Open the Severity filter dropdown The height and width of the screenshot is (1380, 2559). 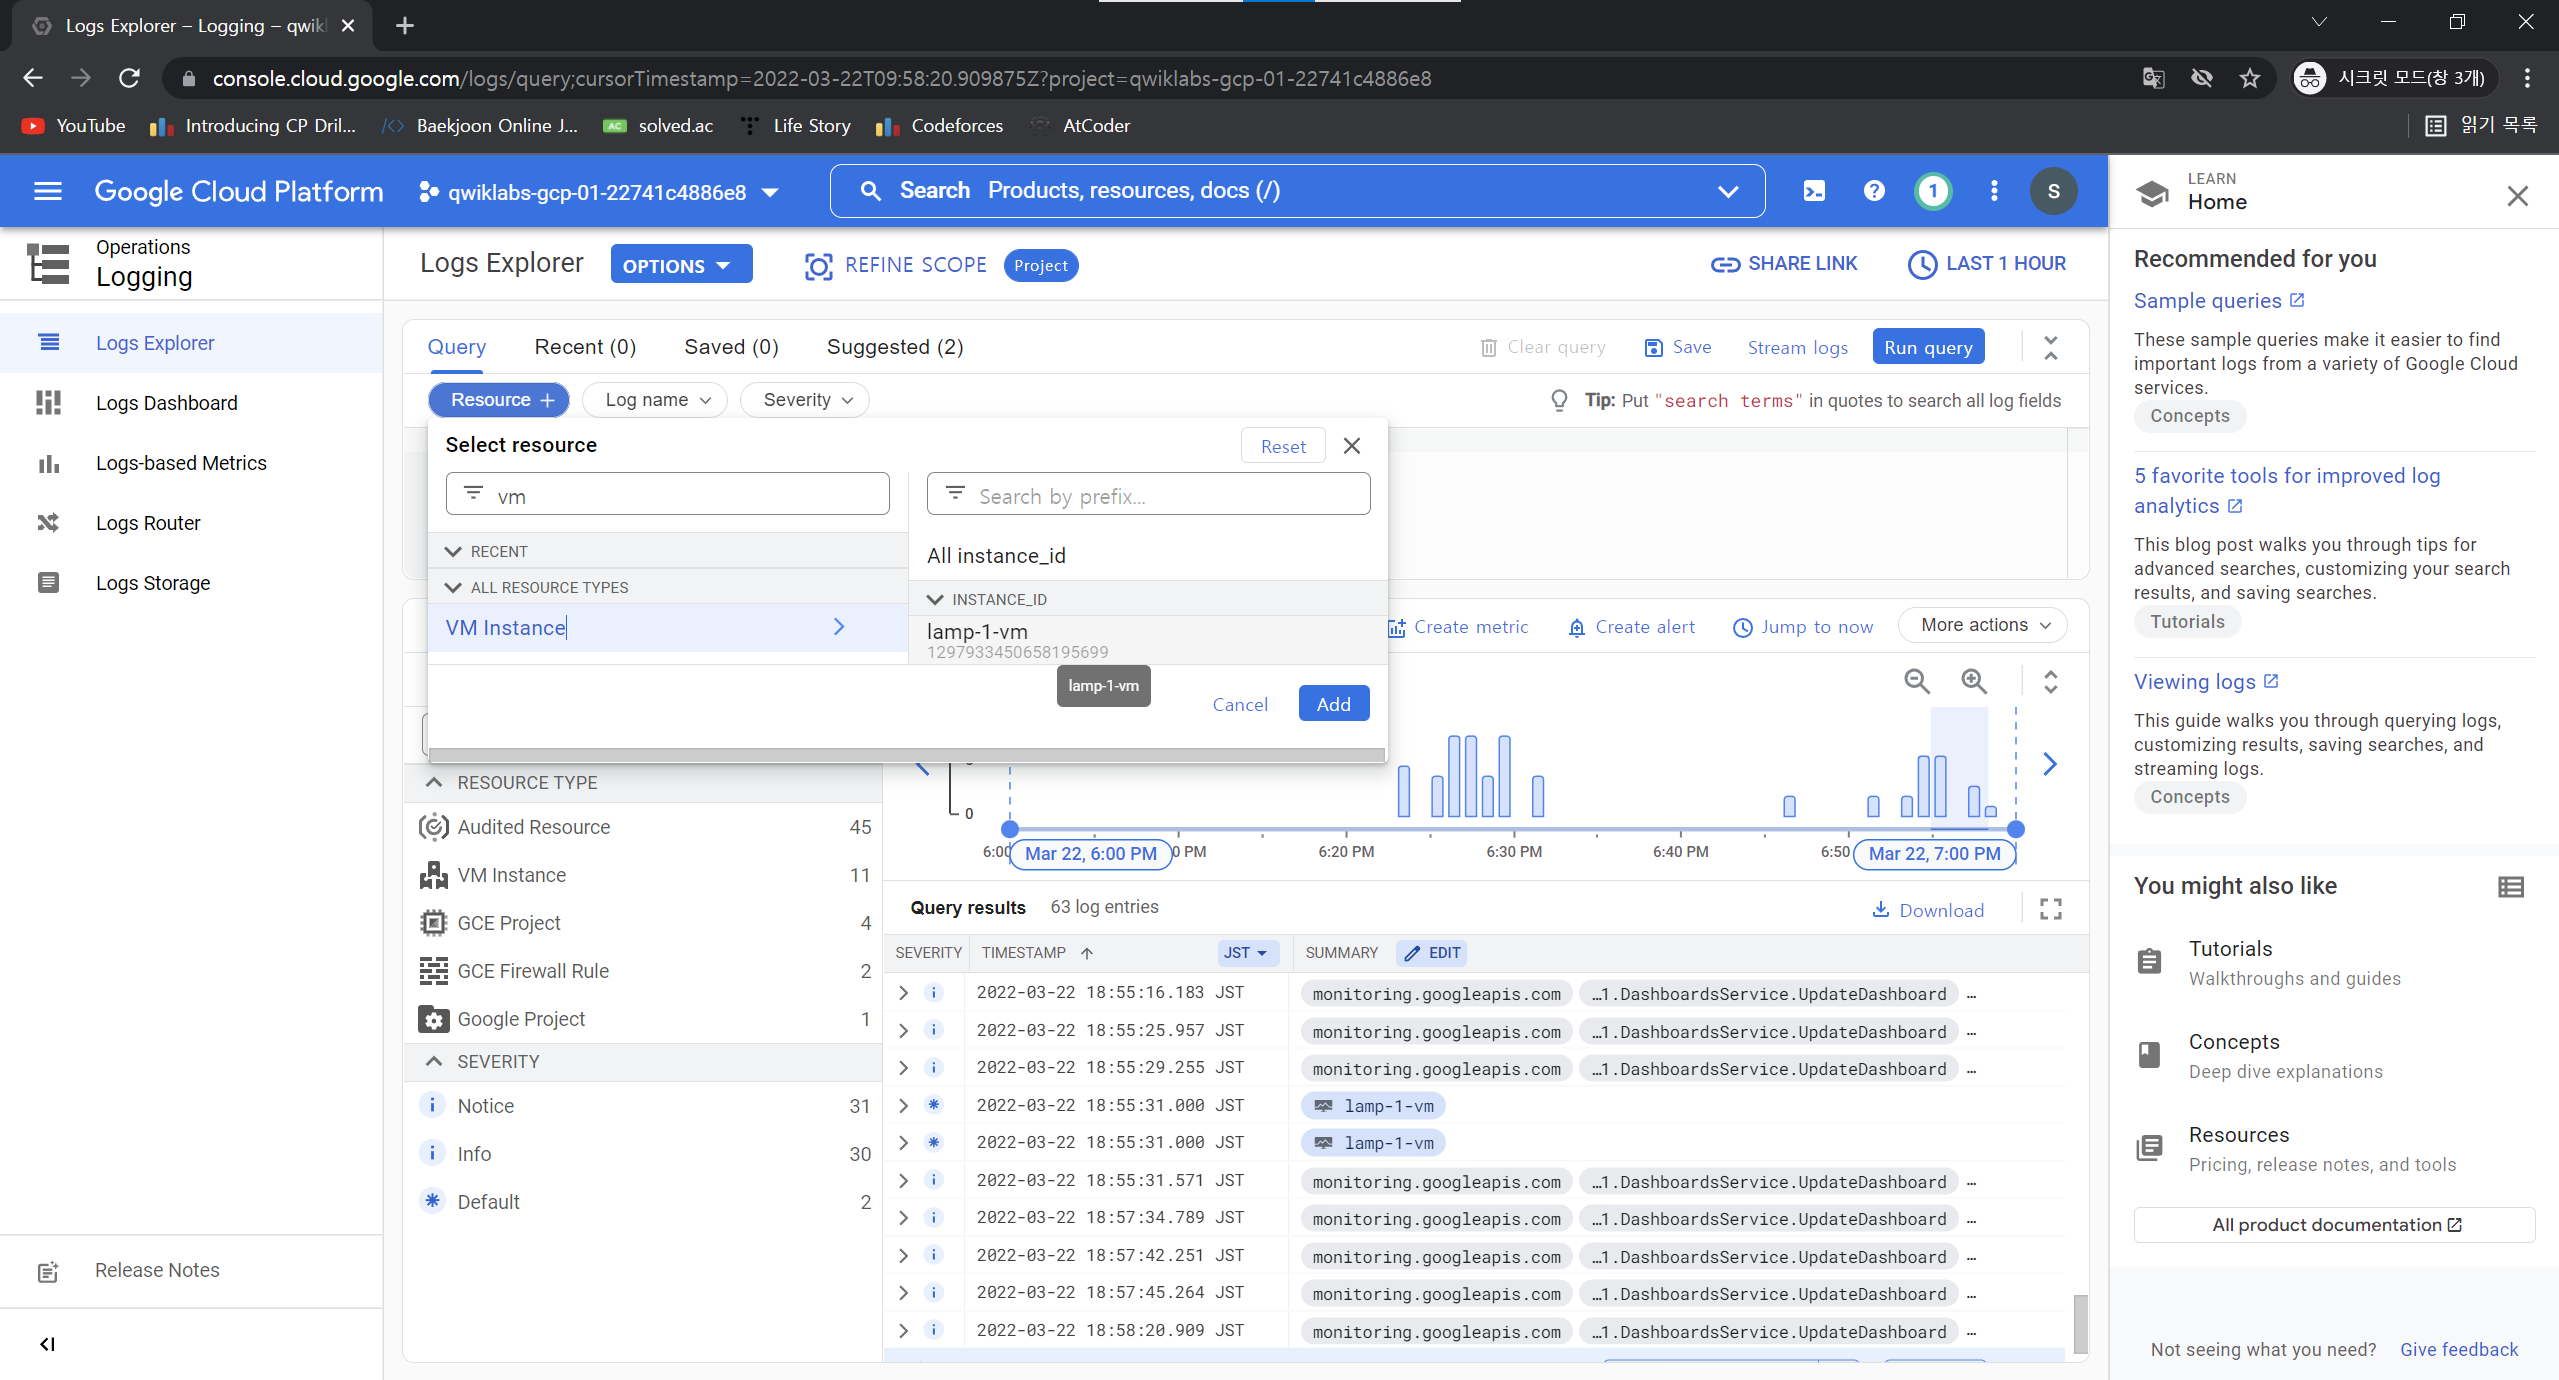[x=805, y=400]
